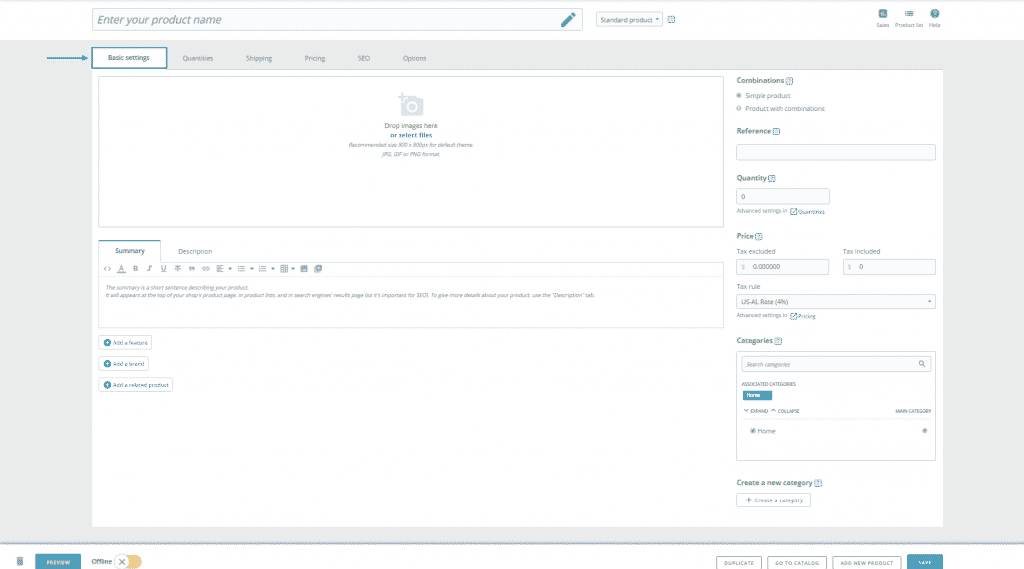Screen dimensions: 1024x569
Task: Apply underline formatting in summary editor
Action: coord(163,268)
